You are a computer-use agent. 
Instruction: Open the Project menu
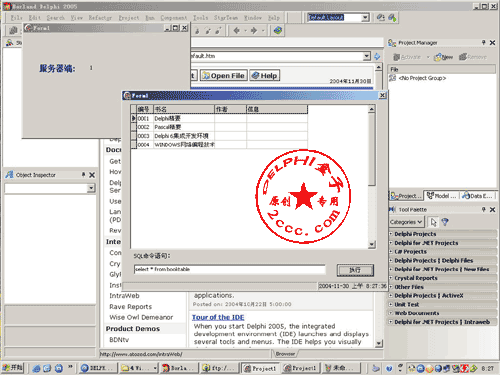point(129,18)
